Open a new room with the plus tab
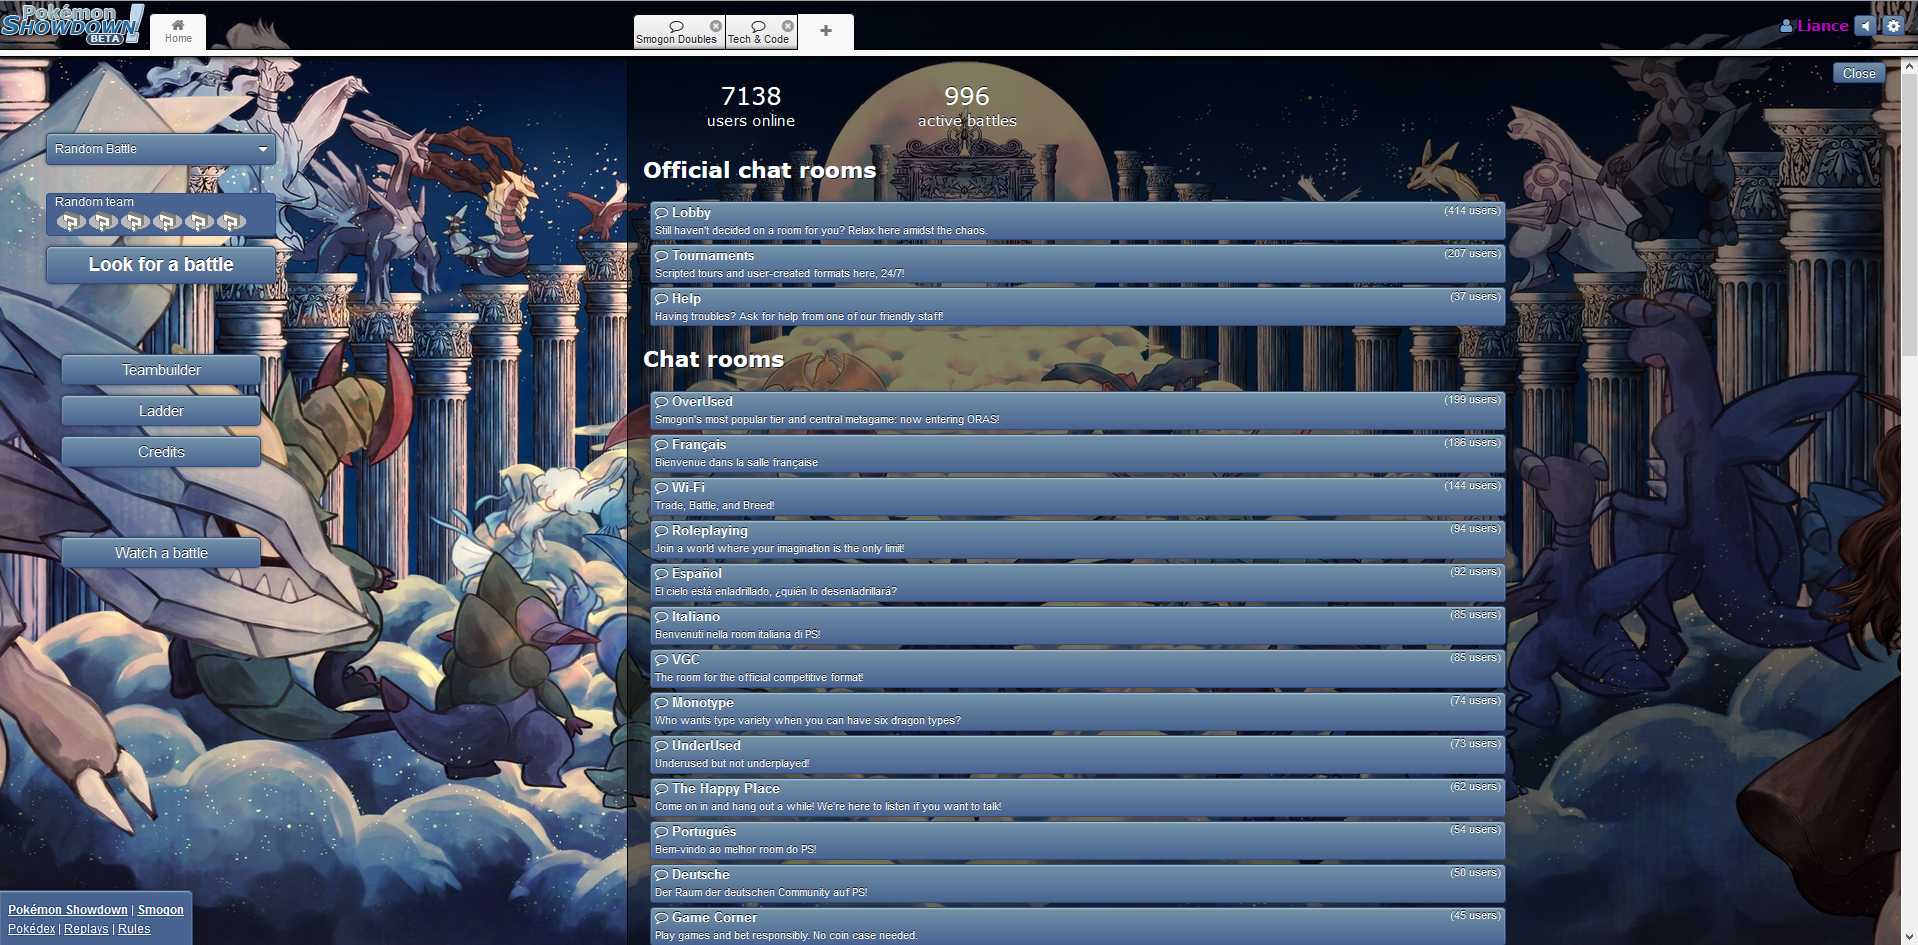This screenshot has width=1918, height=945. [825, 31]
